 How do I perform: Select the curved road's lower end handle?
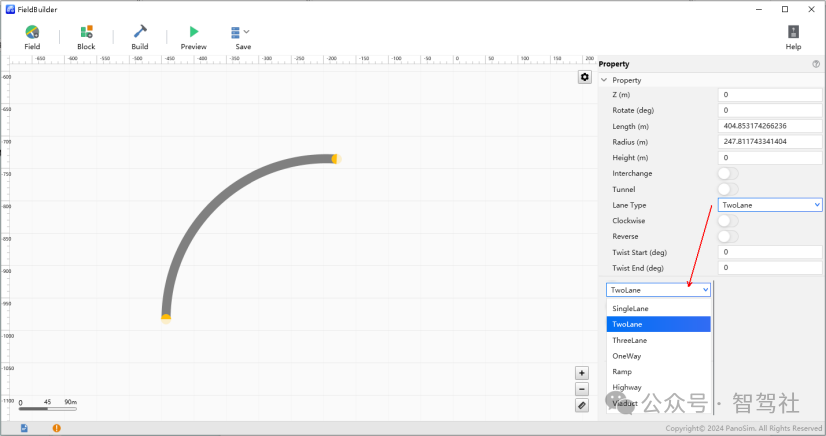[166, 318]
